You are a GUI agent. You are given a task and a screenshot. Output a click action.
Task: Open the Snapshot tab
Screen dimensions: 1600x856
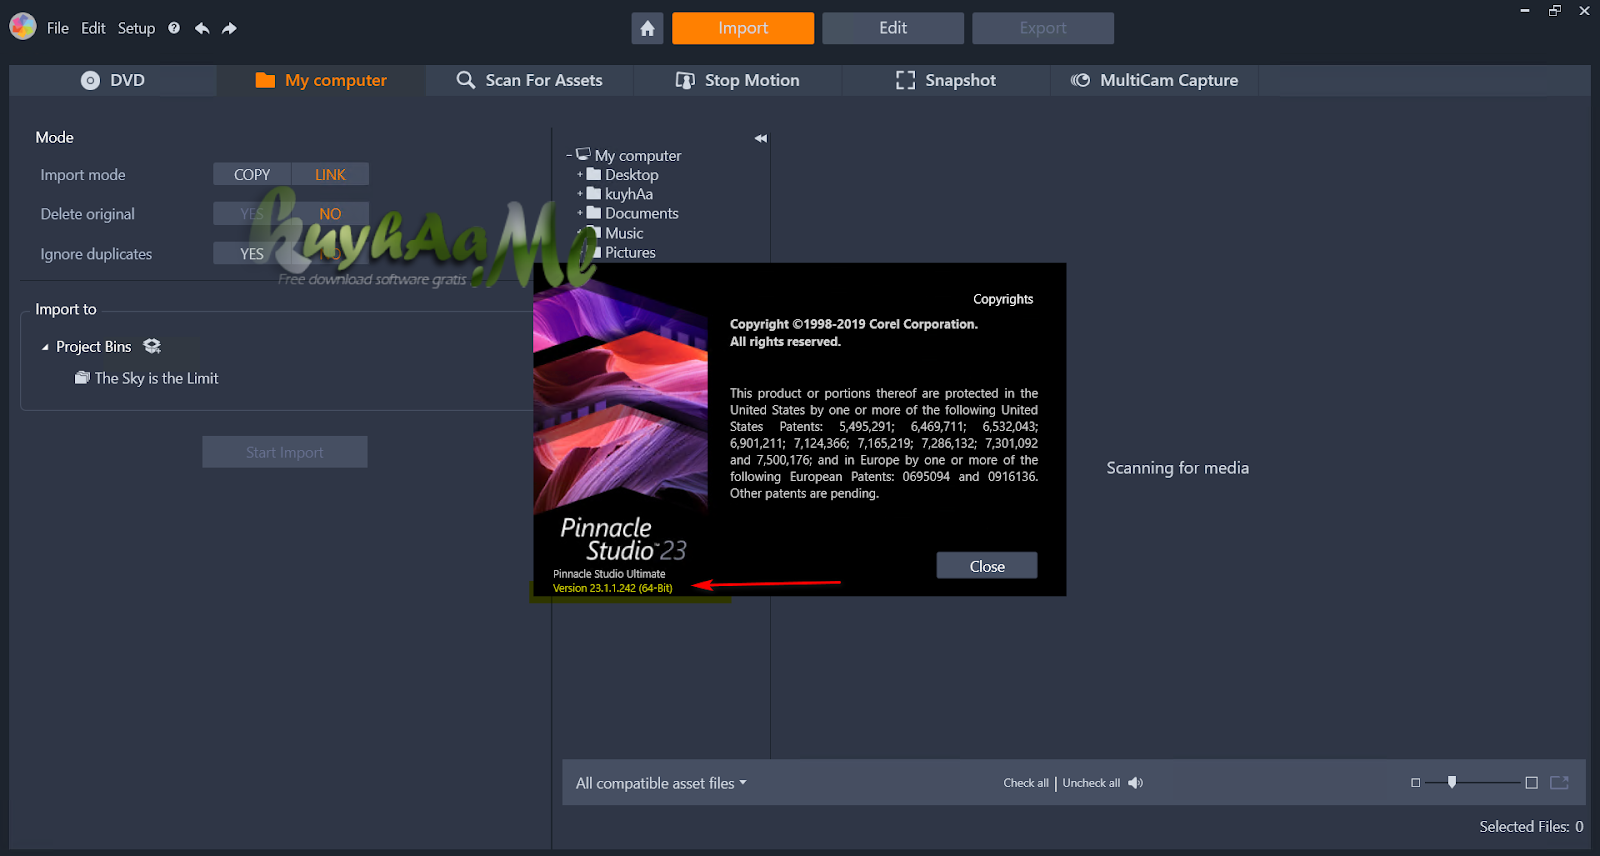click(946, 80)
